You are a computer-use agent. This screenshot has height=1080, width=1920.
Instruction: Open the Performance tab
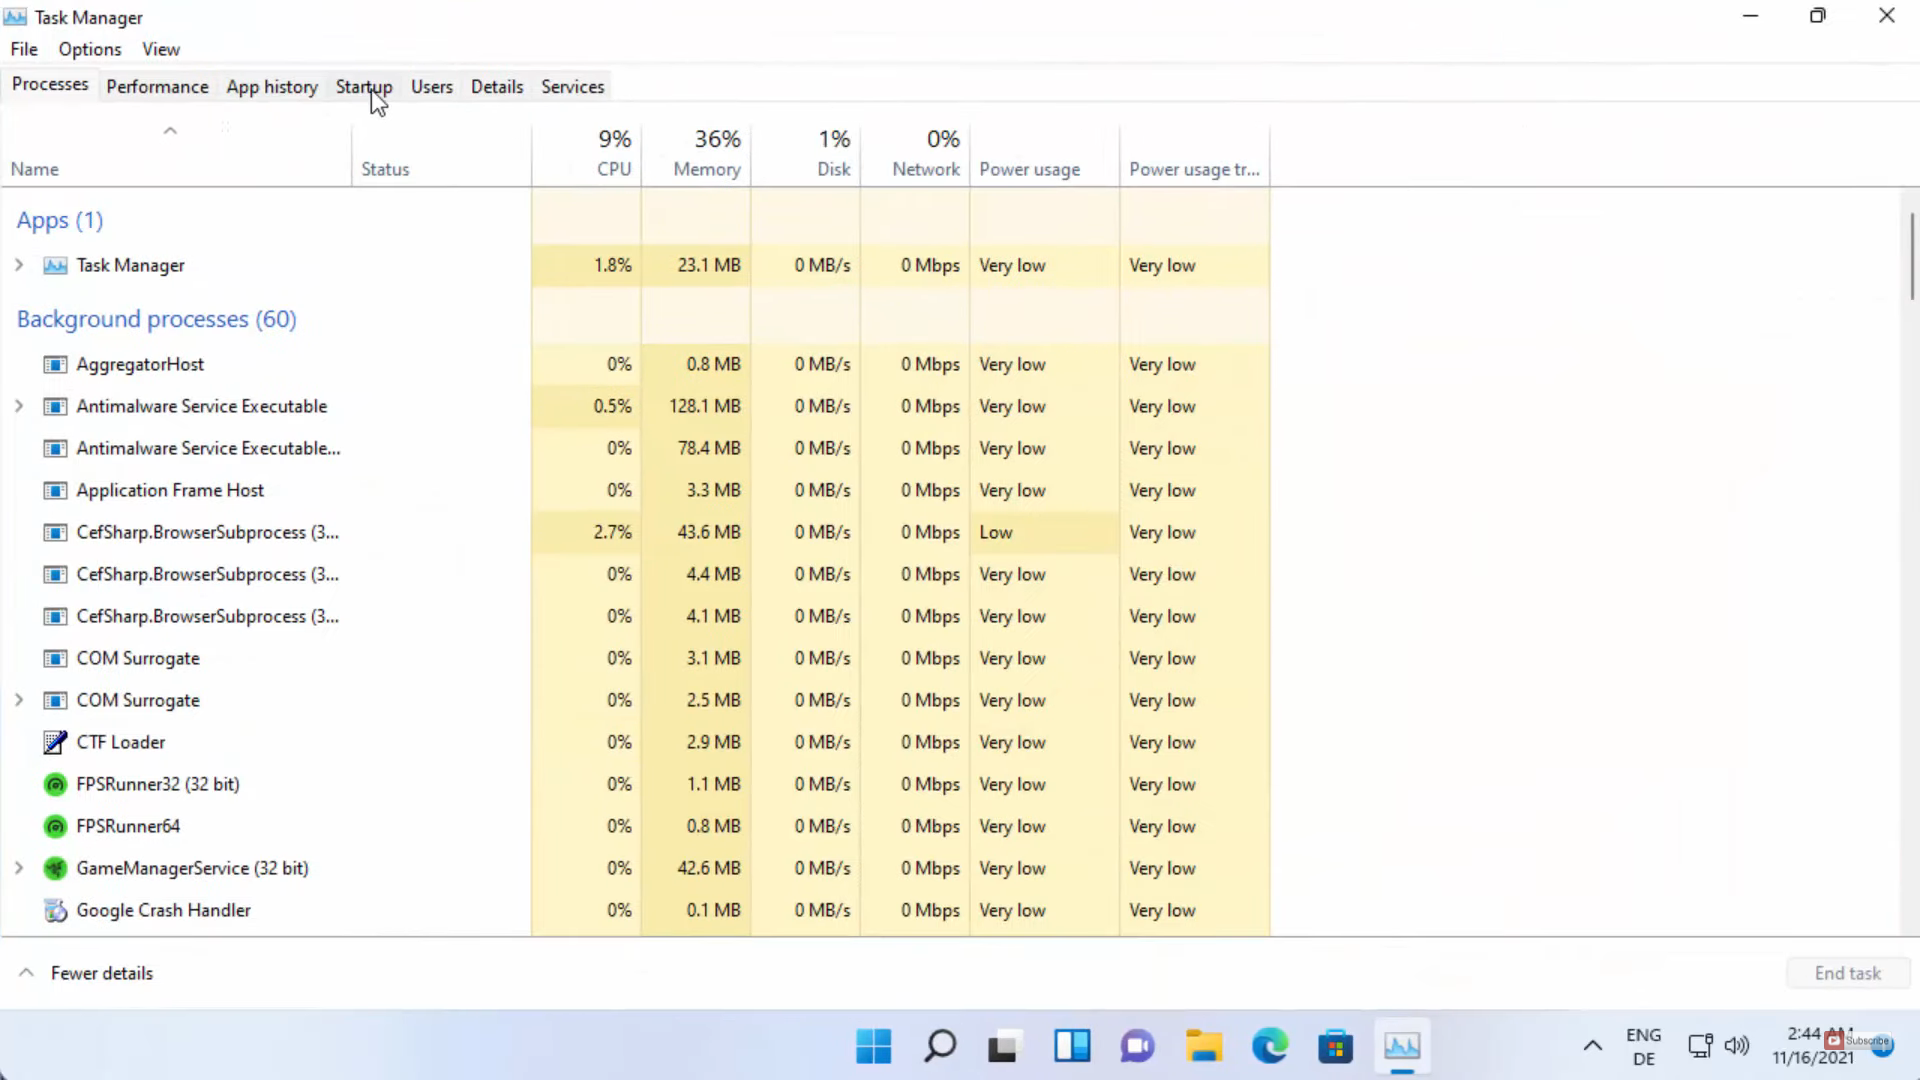(157, 87)
